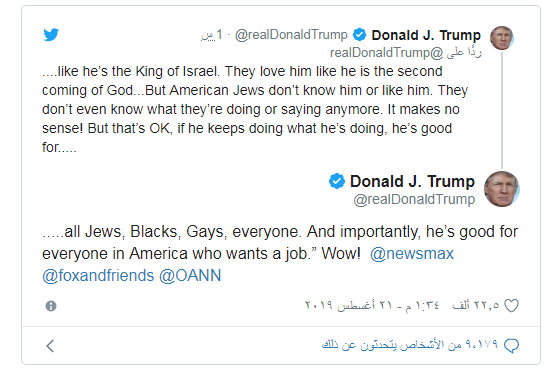Open the large profile avatar in the second tweet

pos(501,189)
